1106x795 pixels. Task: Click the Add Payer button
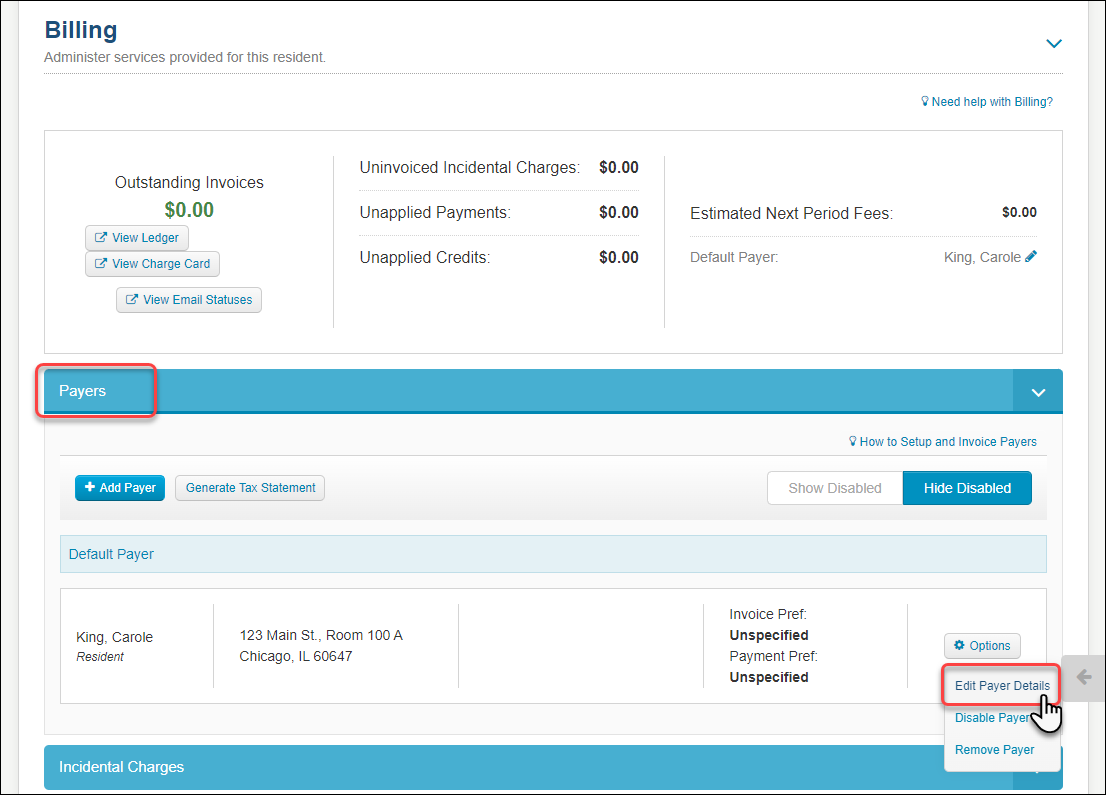[120, 487]
